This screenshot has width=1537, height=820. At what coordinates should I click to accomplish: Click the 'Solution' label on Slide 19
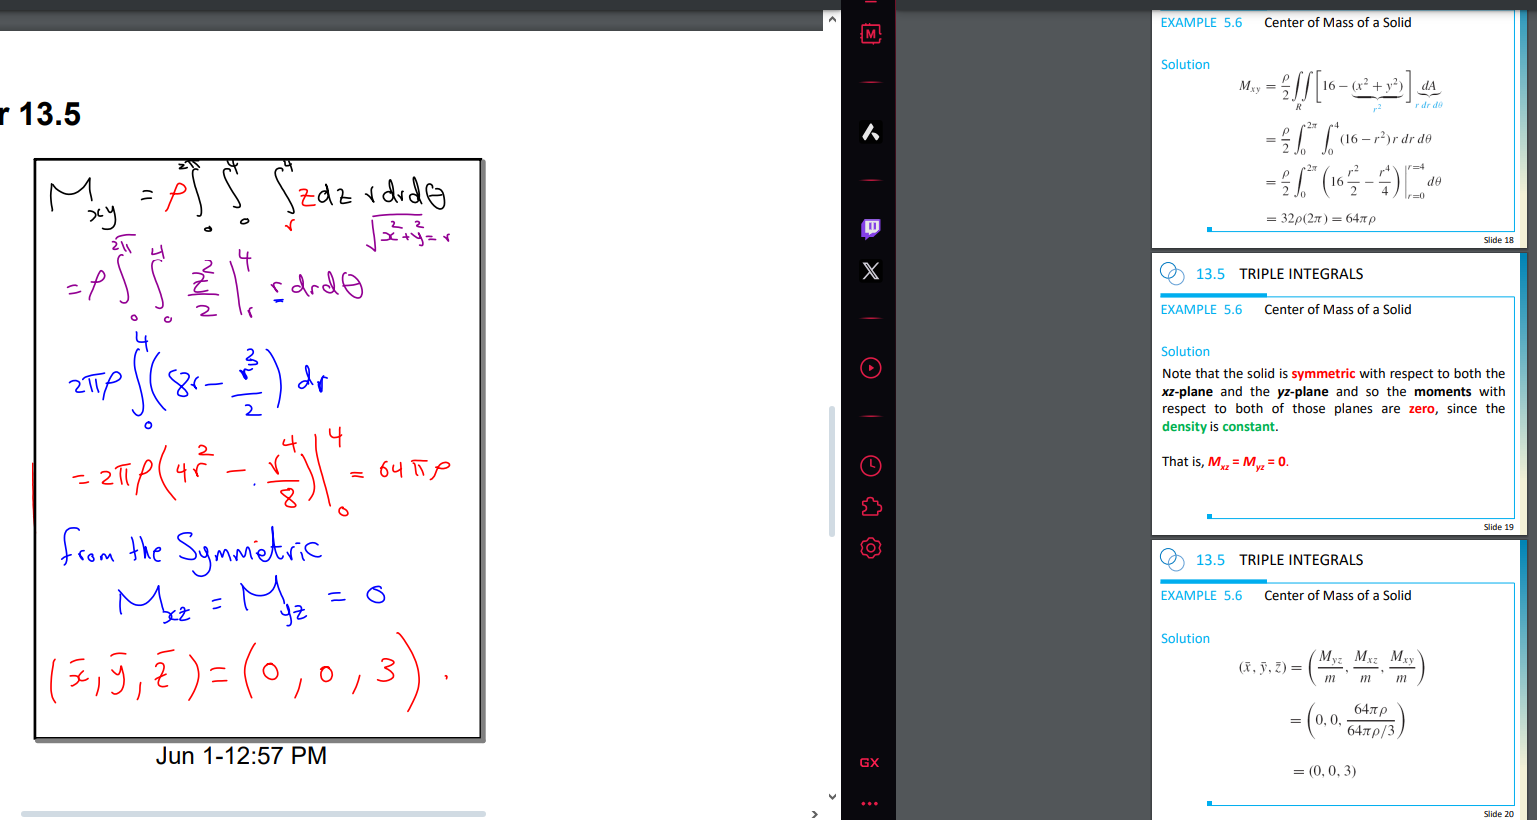coord(1185,351)
